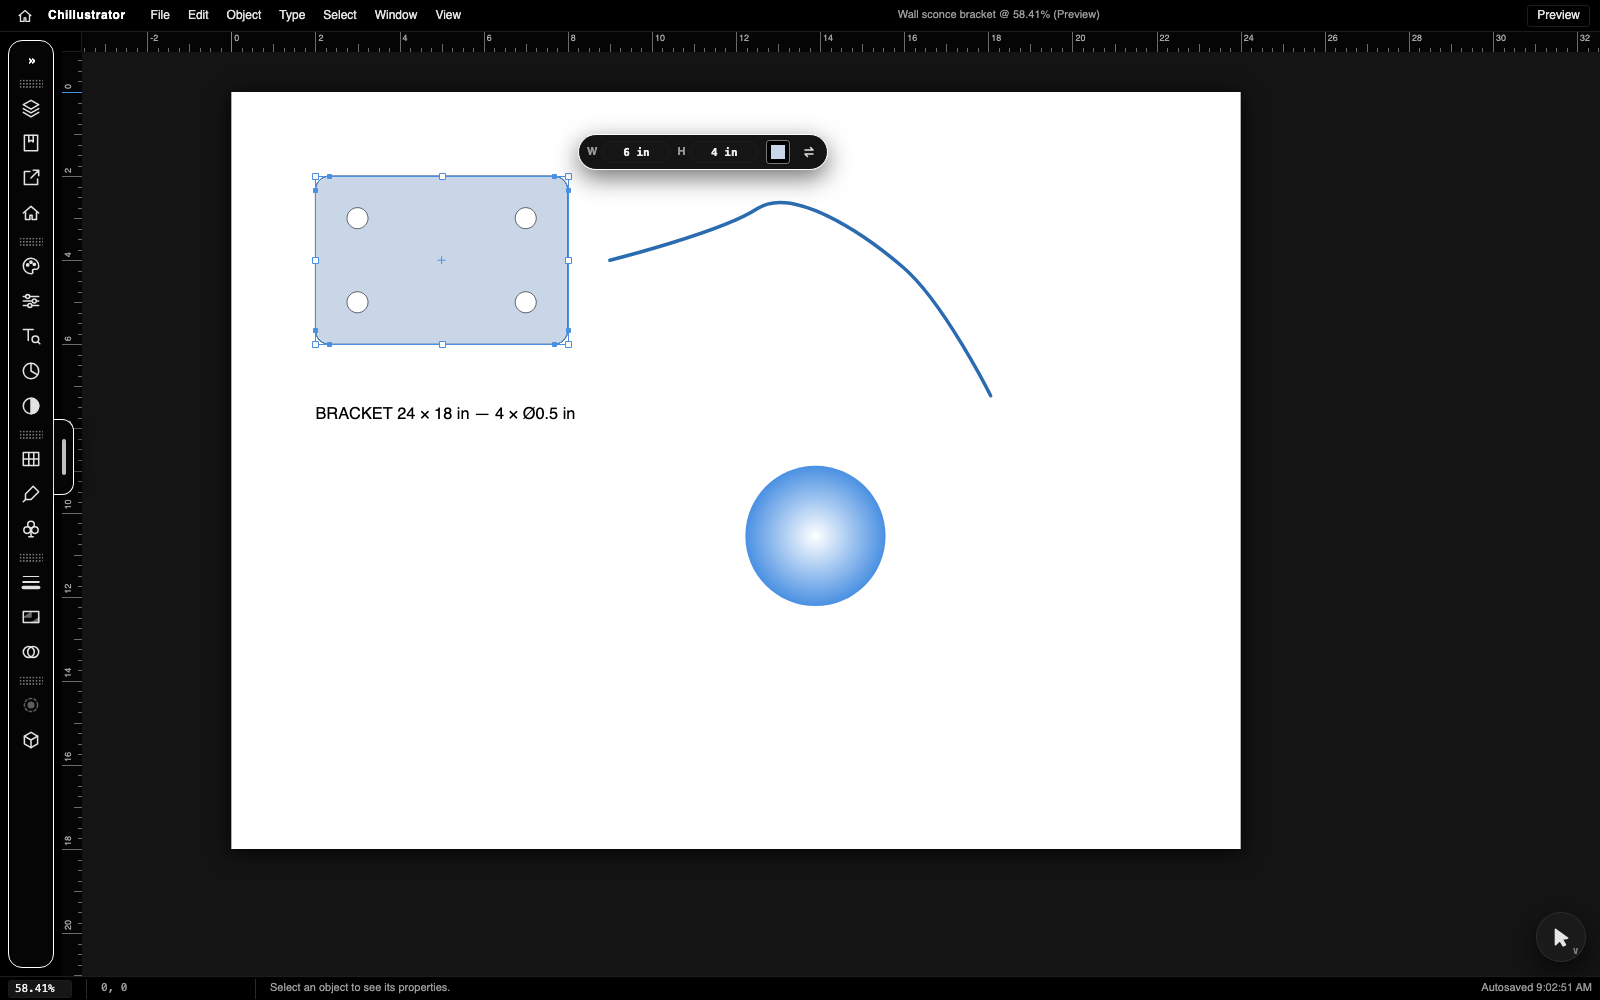Select the blue gradient circle on artboard

(815, 536)
